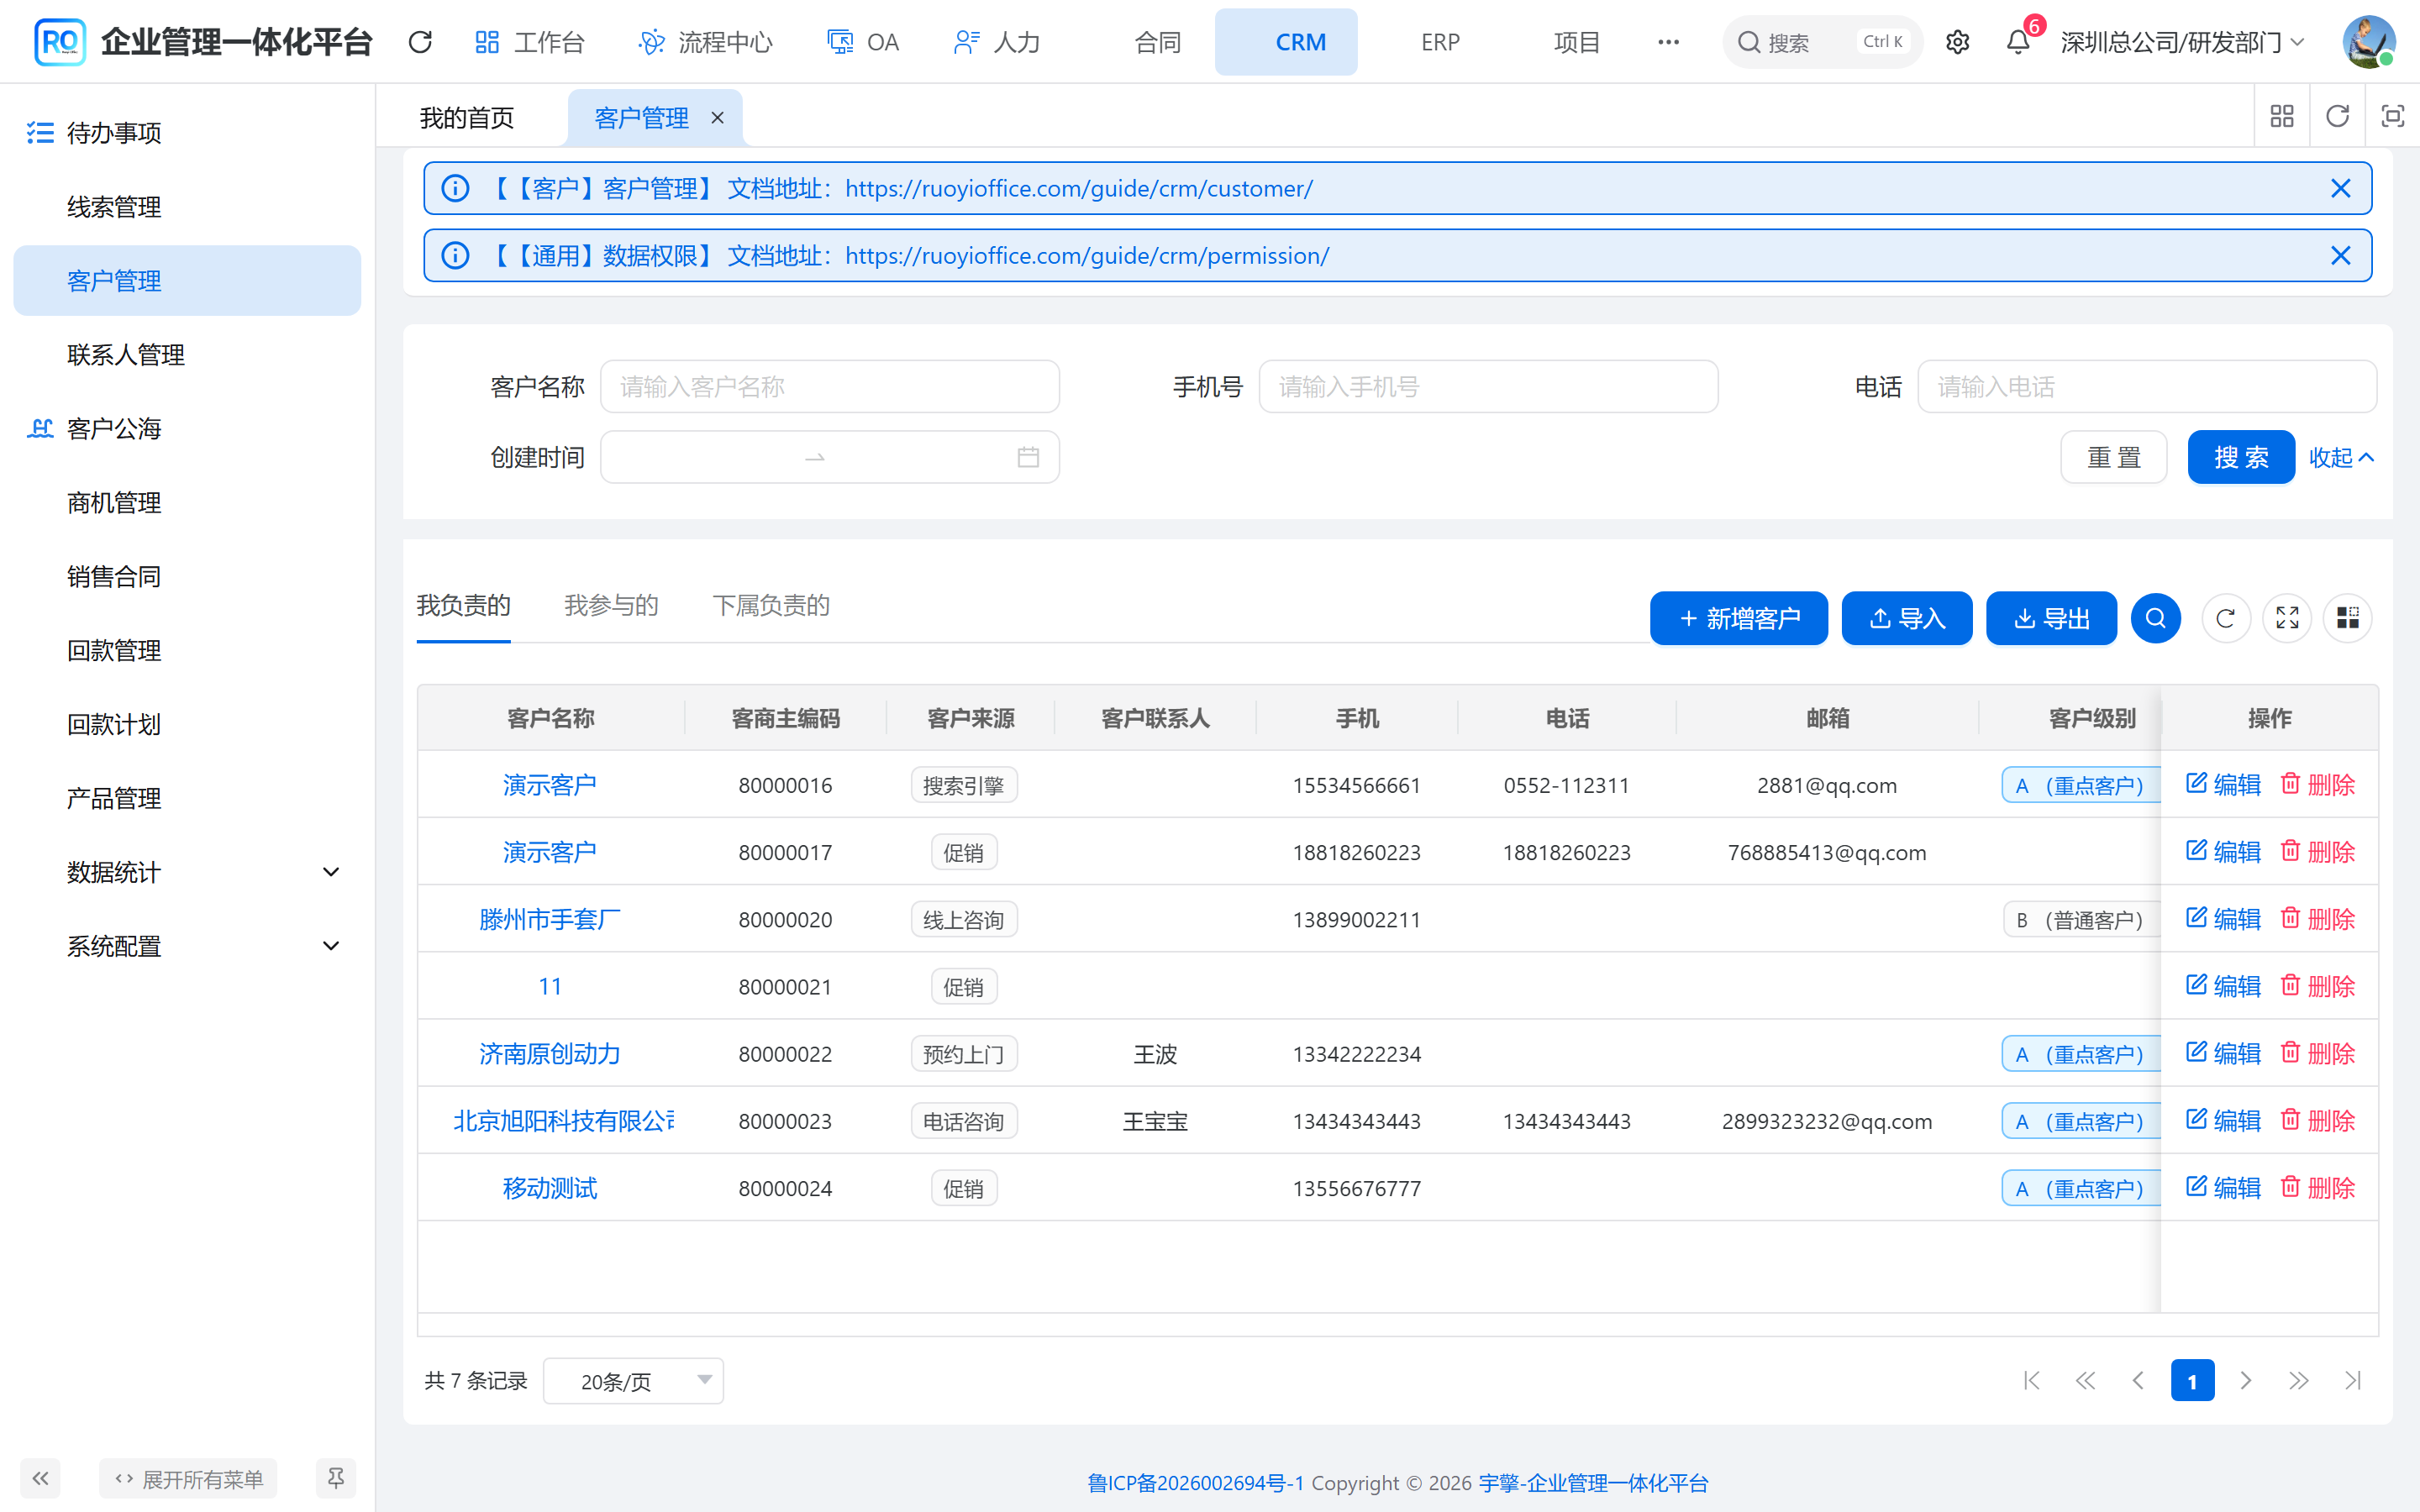Screen dimensions: 2420x1512
Task: Collapse the search form via 收起
Action: pyautogui.click(x=2340, y=457)
